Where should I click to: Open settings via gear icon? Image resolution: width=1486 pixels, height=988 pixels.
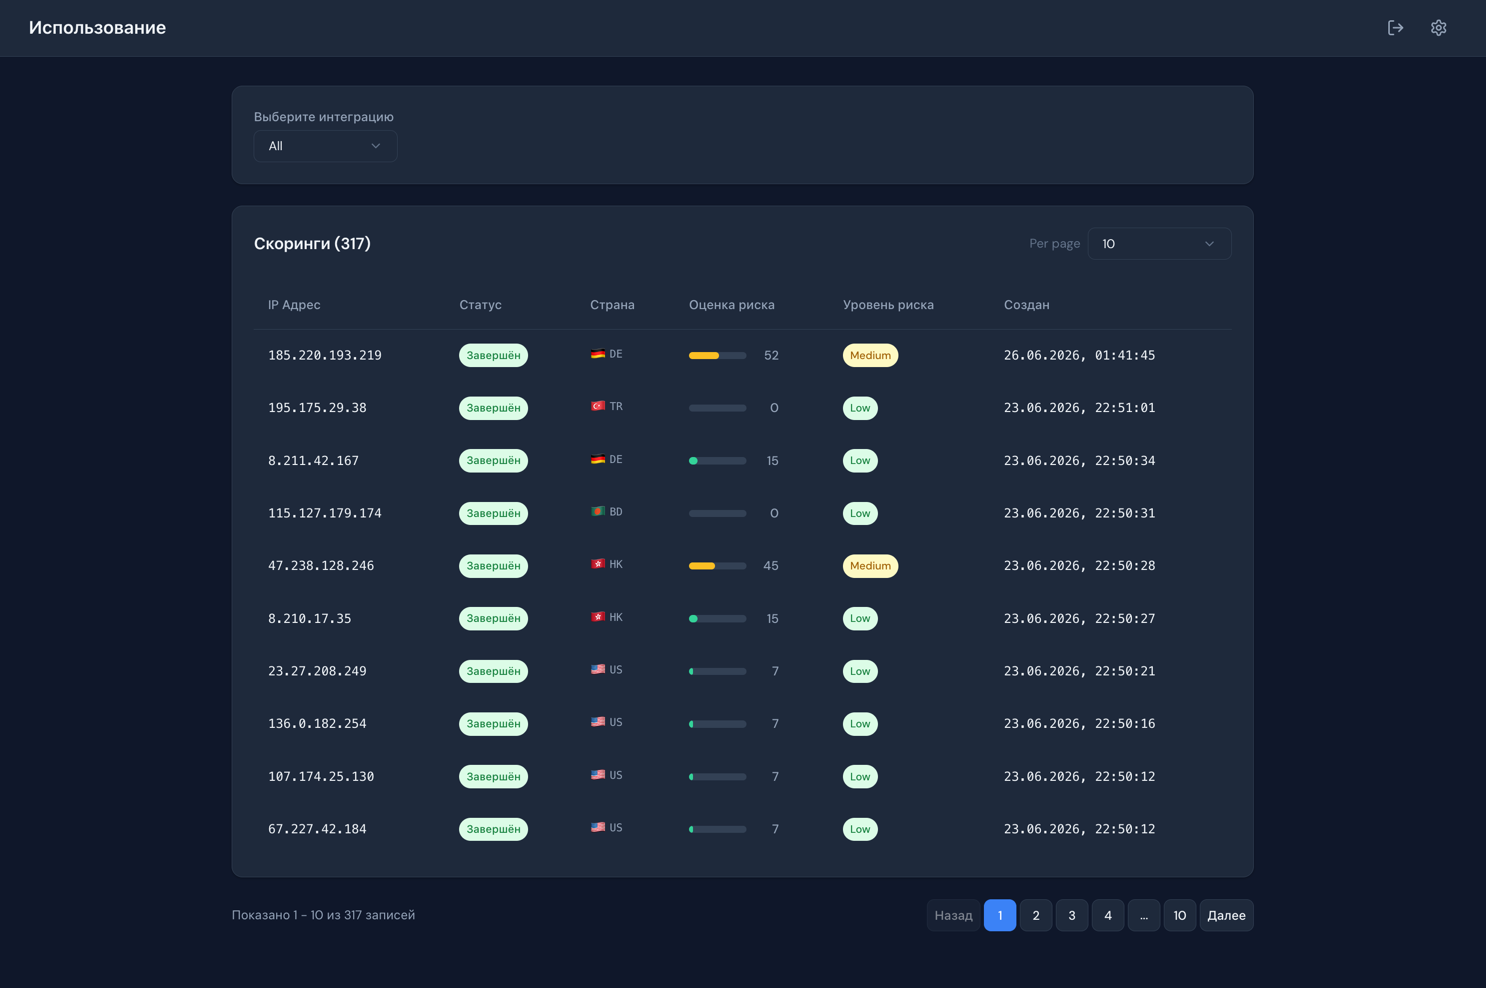(1438, 28)
